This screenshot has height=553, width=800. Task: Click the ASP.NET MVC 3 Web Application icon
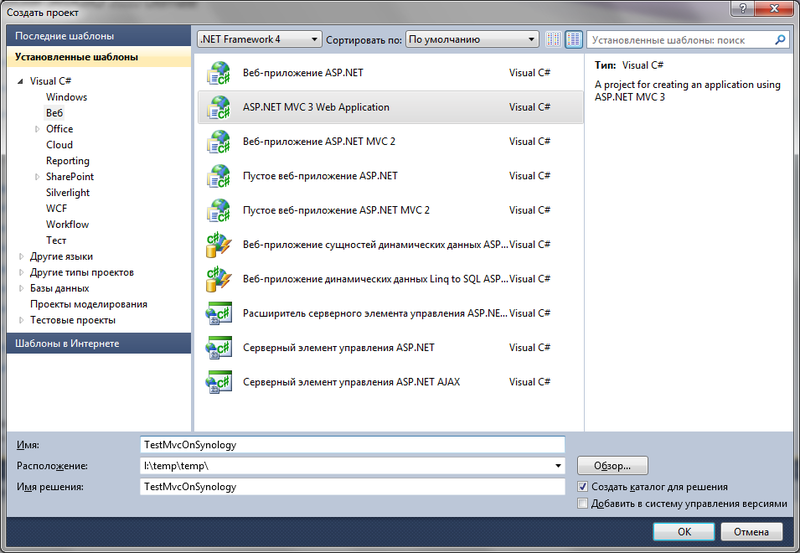219,107
